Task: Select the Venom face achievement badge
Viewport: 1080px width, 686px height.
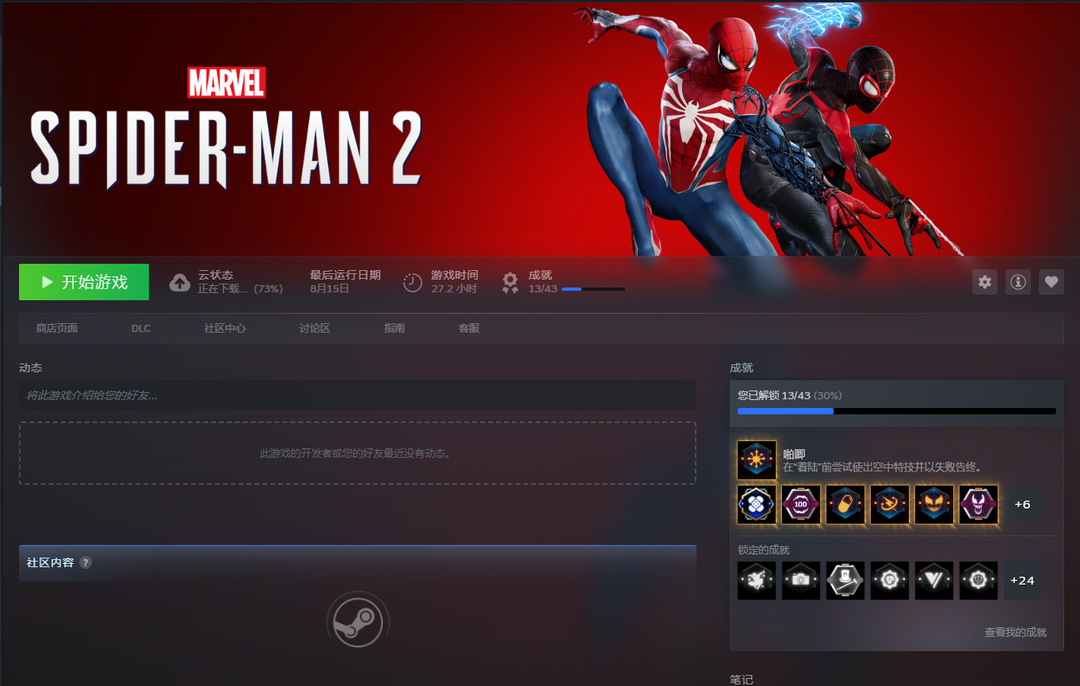Action: point(978,504)
